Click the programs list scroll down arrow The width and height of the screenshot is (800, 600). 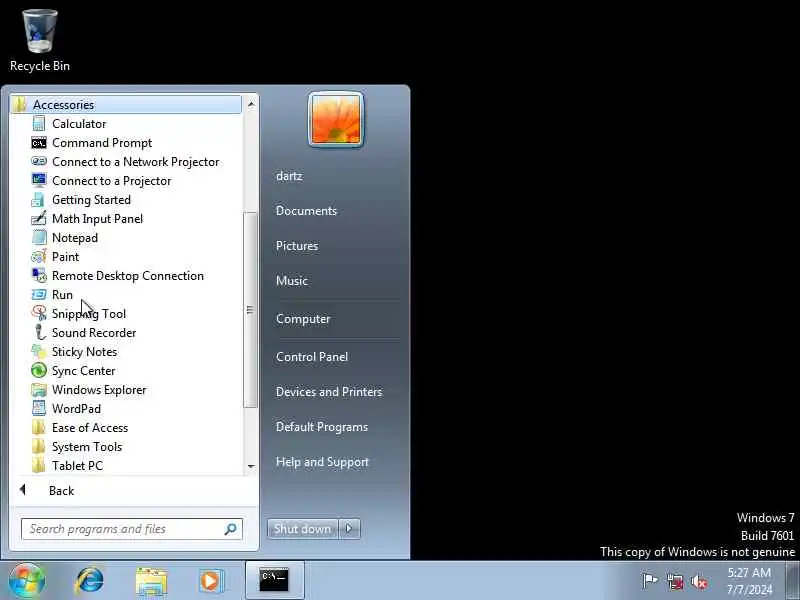[251, 466]
